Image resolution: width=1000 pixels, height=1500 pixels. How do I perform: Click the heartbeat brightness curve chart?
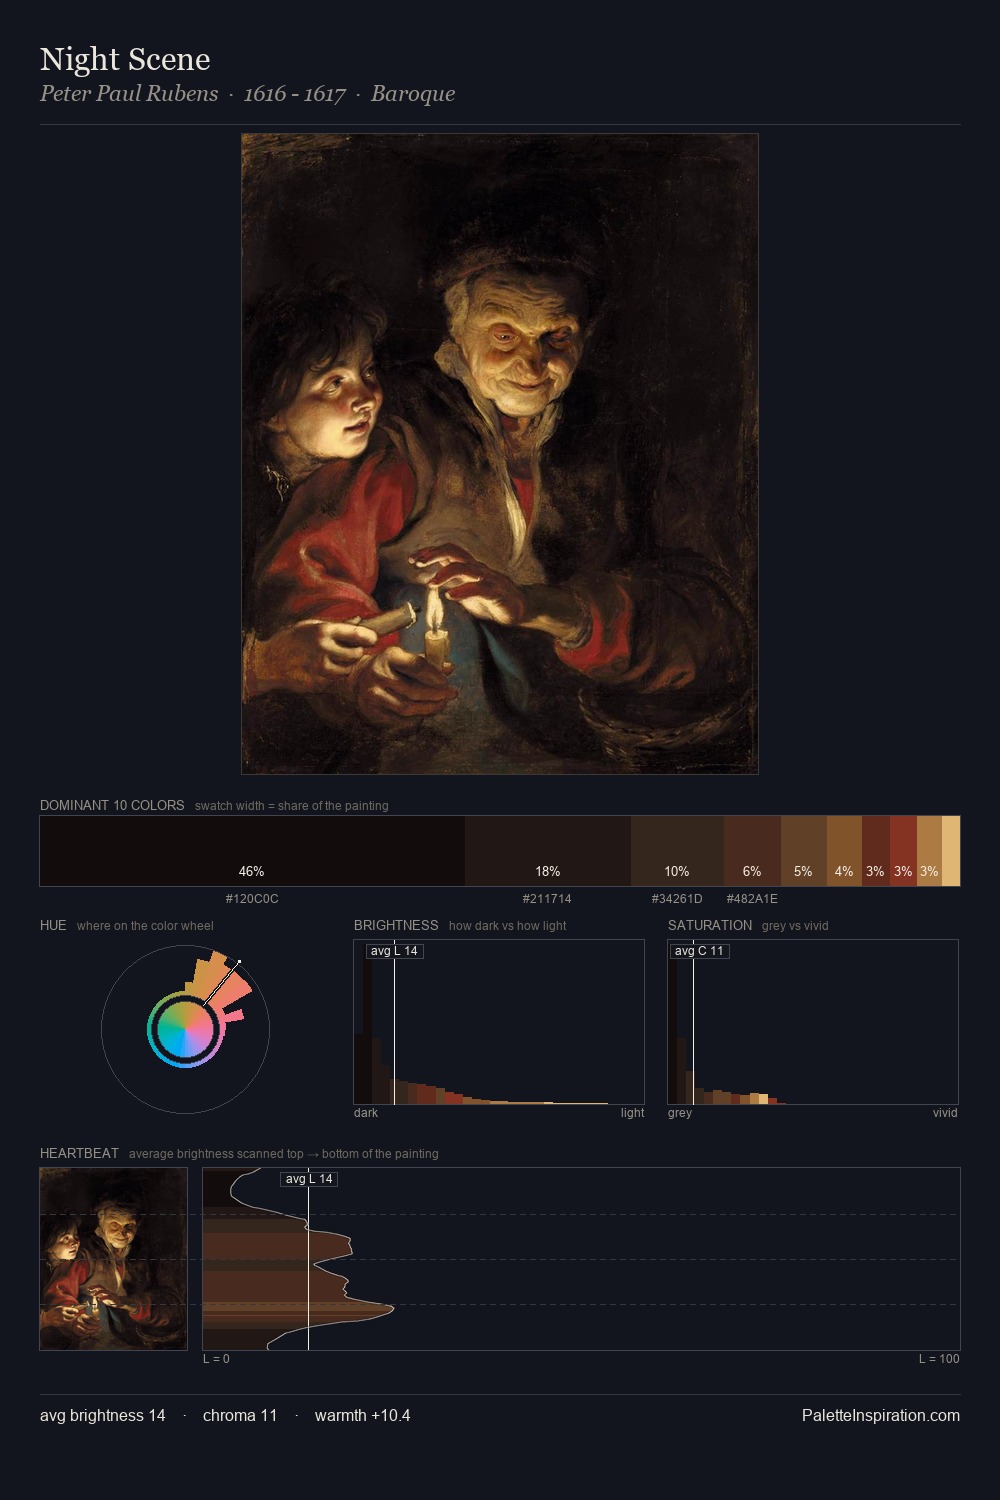581,1259
